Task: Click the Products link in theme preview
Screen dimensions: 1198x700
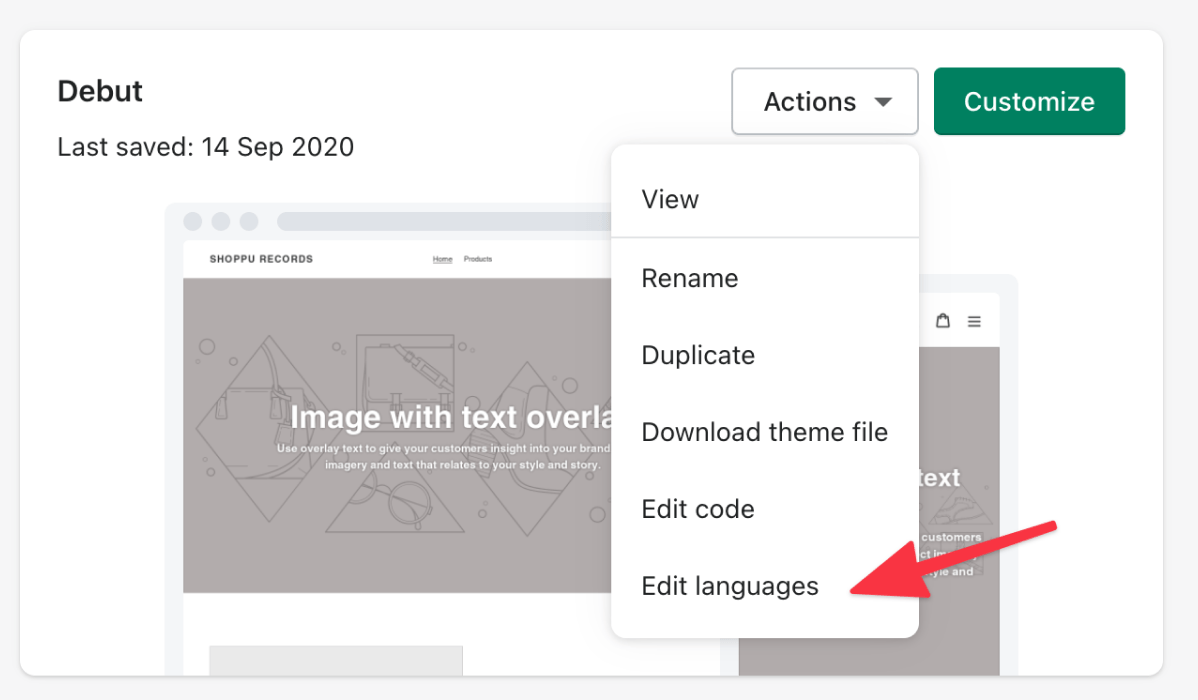Action: (478, 258)
